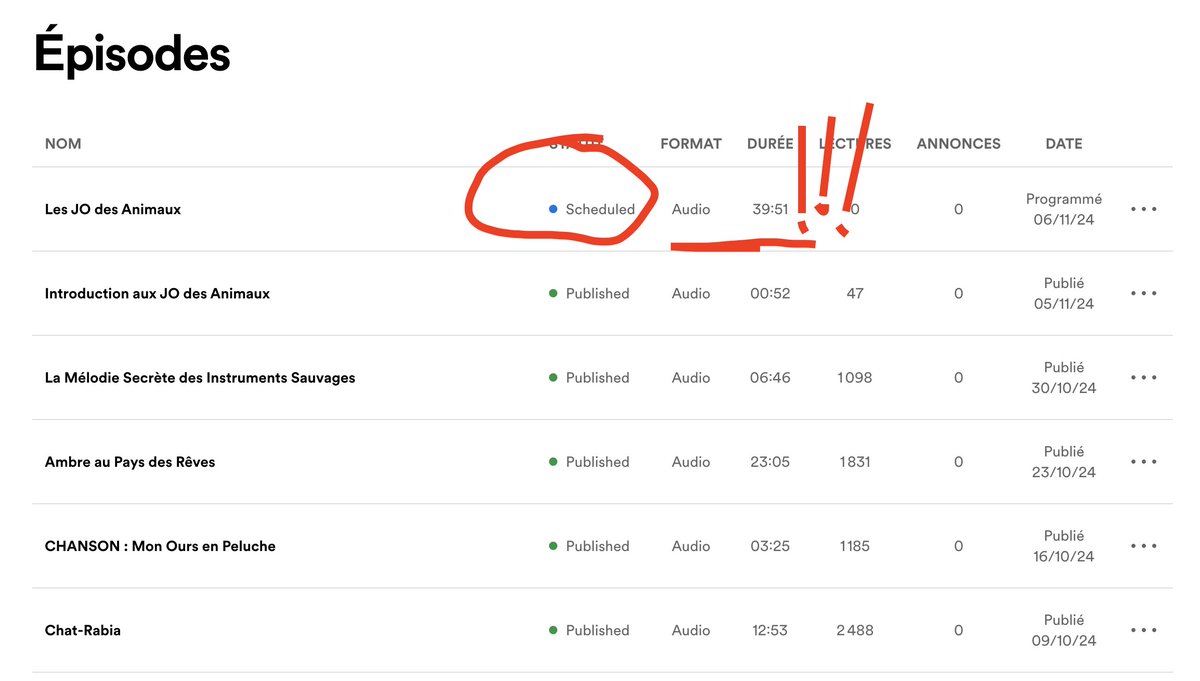Image resolution: width=1200 pixels, height=681 pixels.
Task: Click the play count 1831
Action: tap(855, 462)
